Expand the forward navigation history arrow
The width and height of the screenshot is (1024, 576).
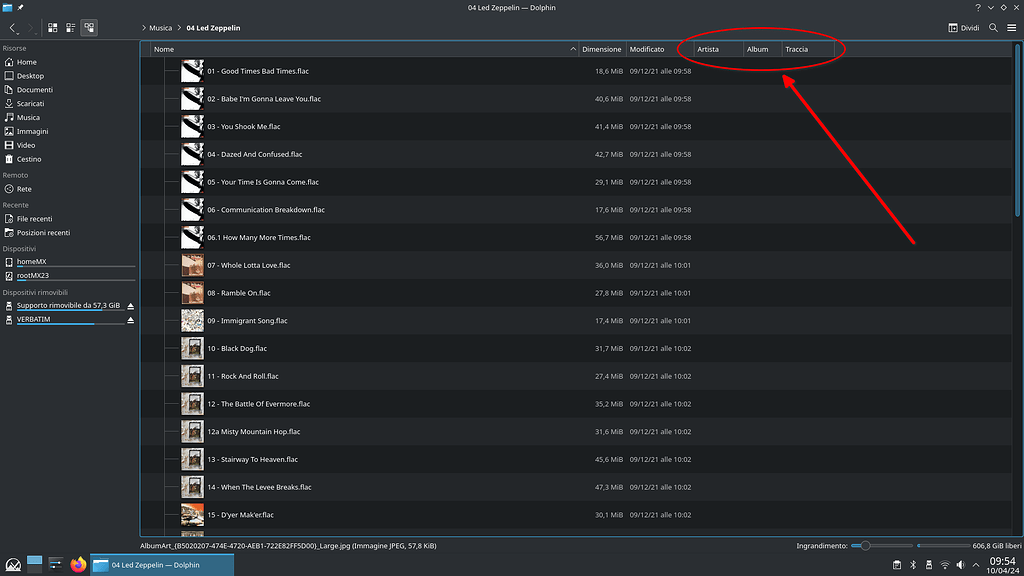36,33
